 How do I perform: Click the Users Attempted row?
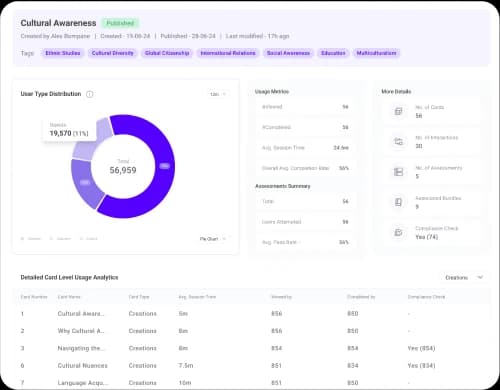coord(305,222)
